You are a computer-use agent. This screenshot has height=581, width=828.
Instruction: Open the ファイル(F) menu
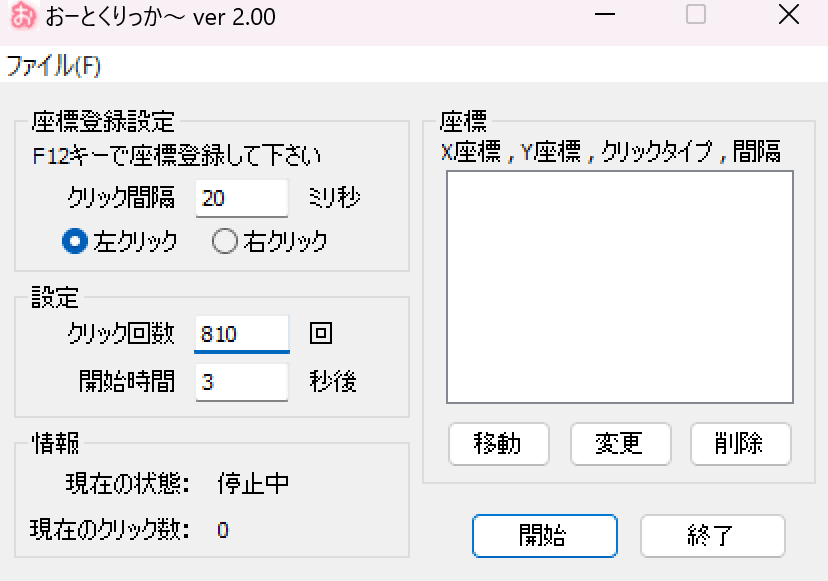point(53,66)
